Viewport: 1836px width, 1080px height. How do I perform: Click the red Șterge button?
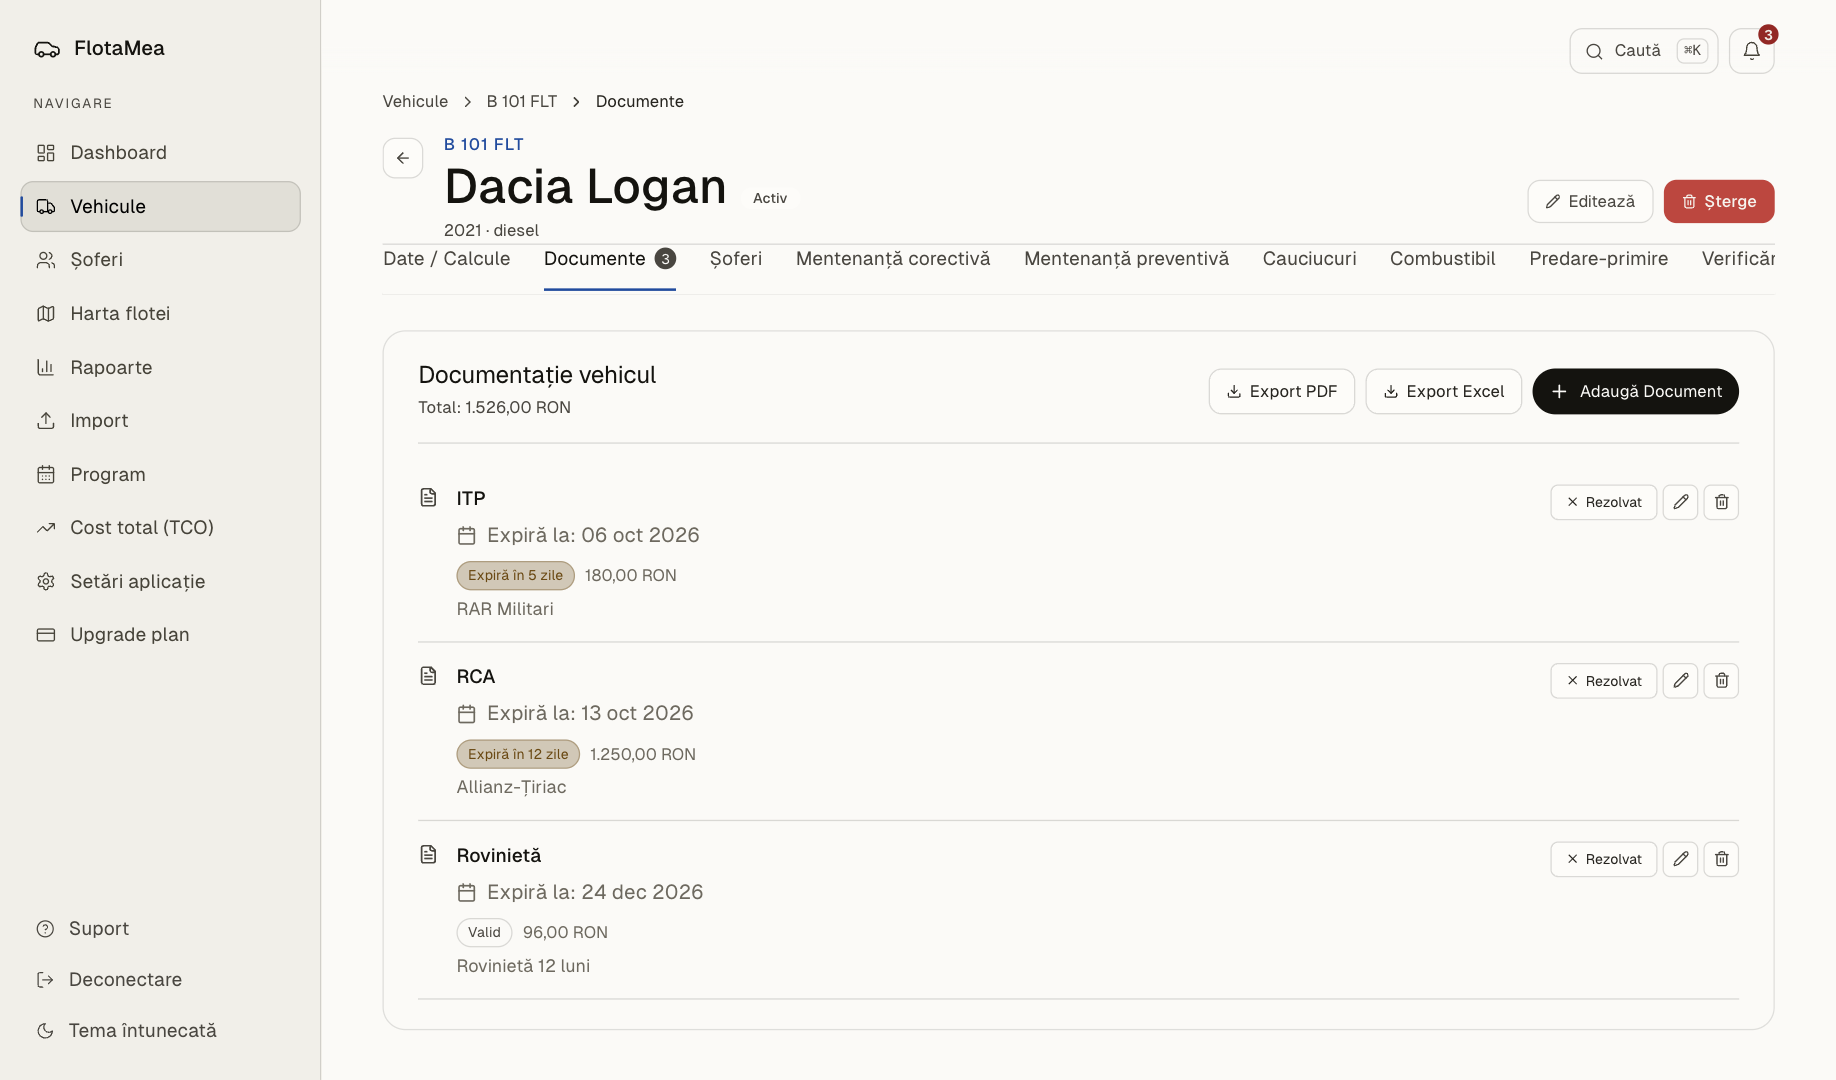(x=1718, y=201)
